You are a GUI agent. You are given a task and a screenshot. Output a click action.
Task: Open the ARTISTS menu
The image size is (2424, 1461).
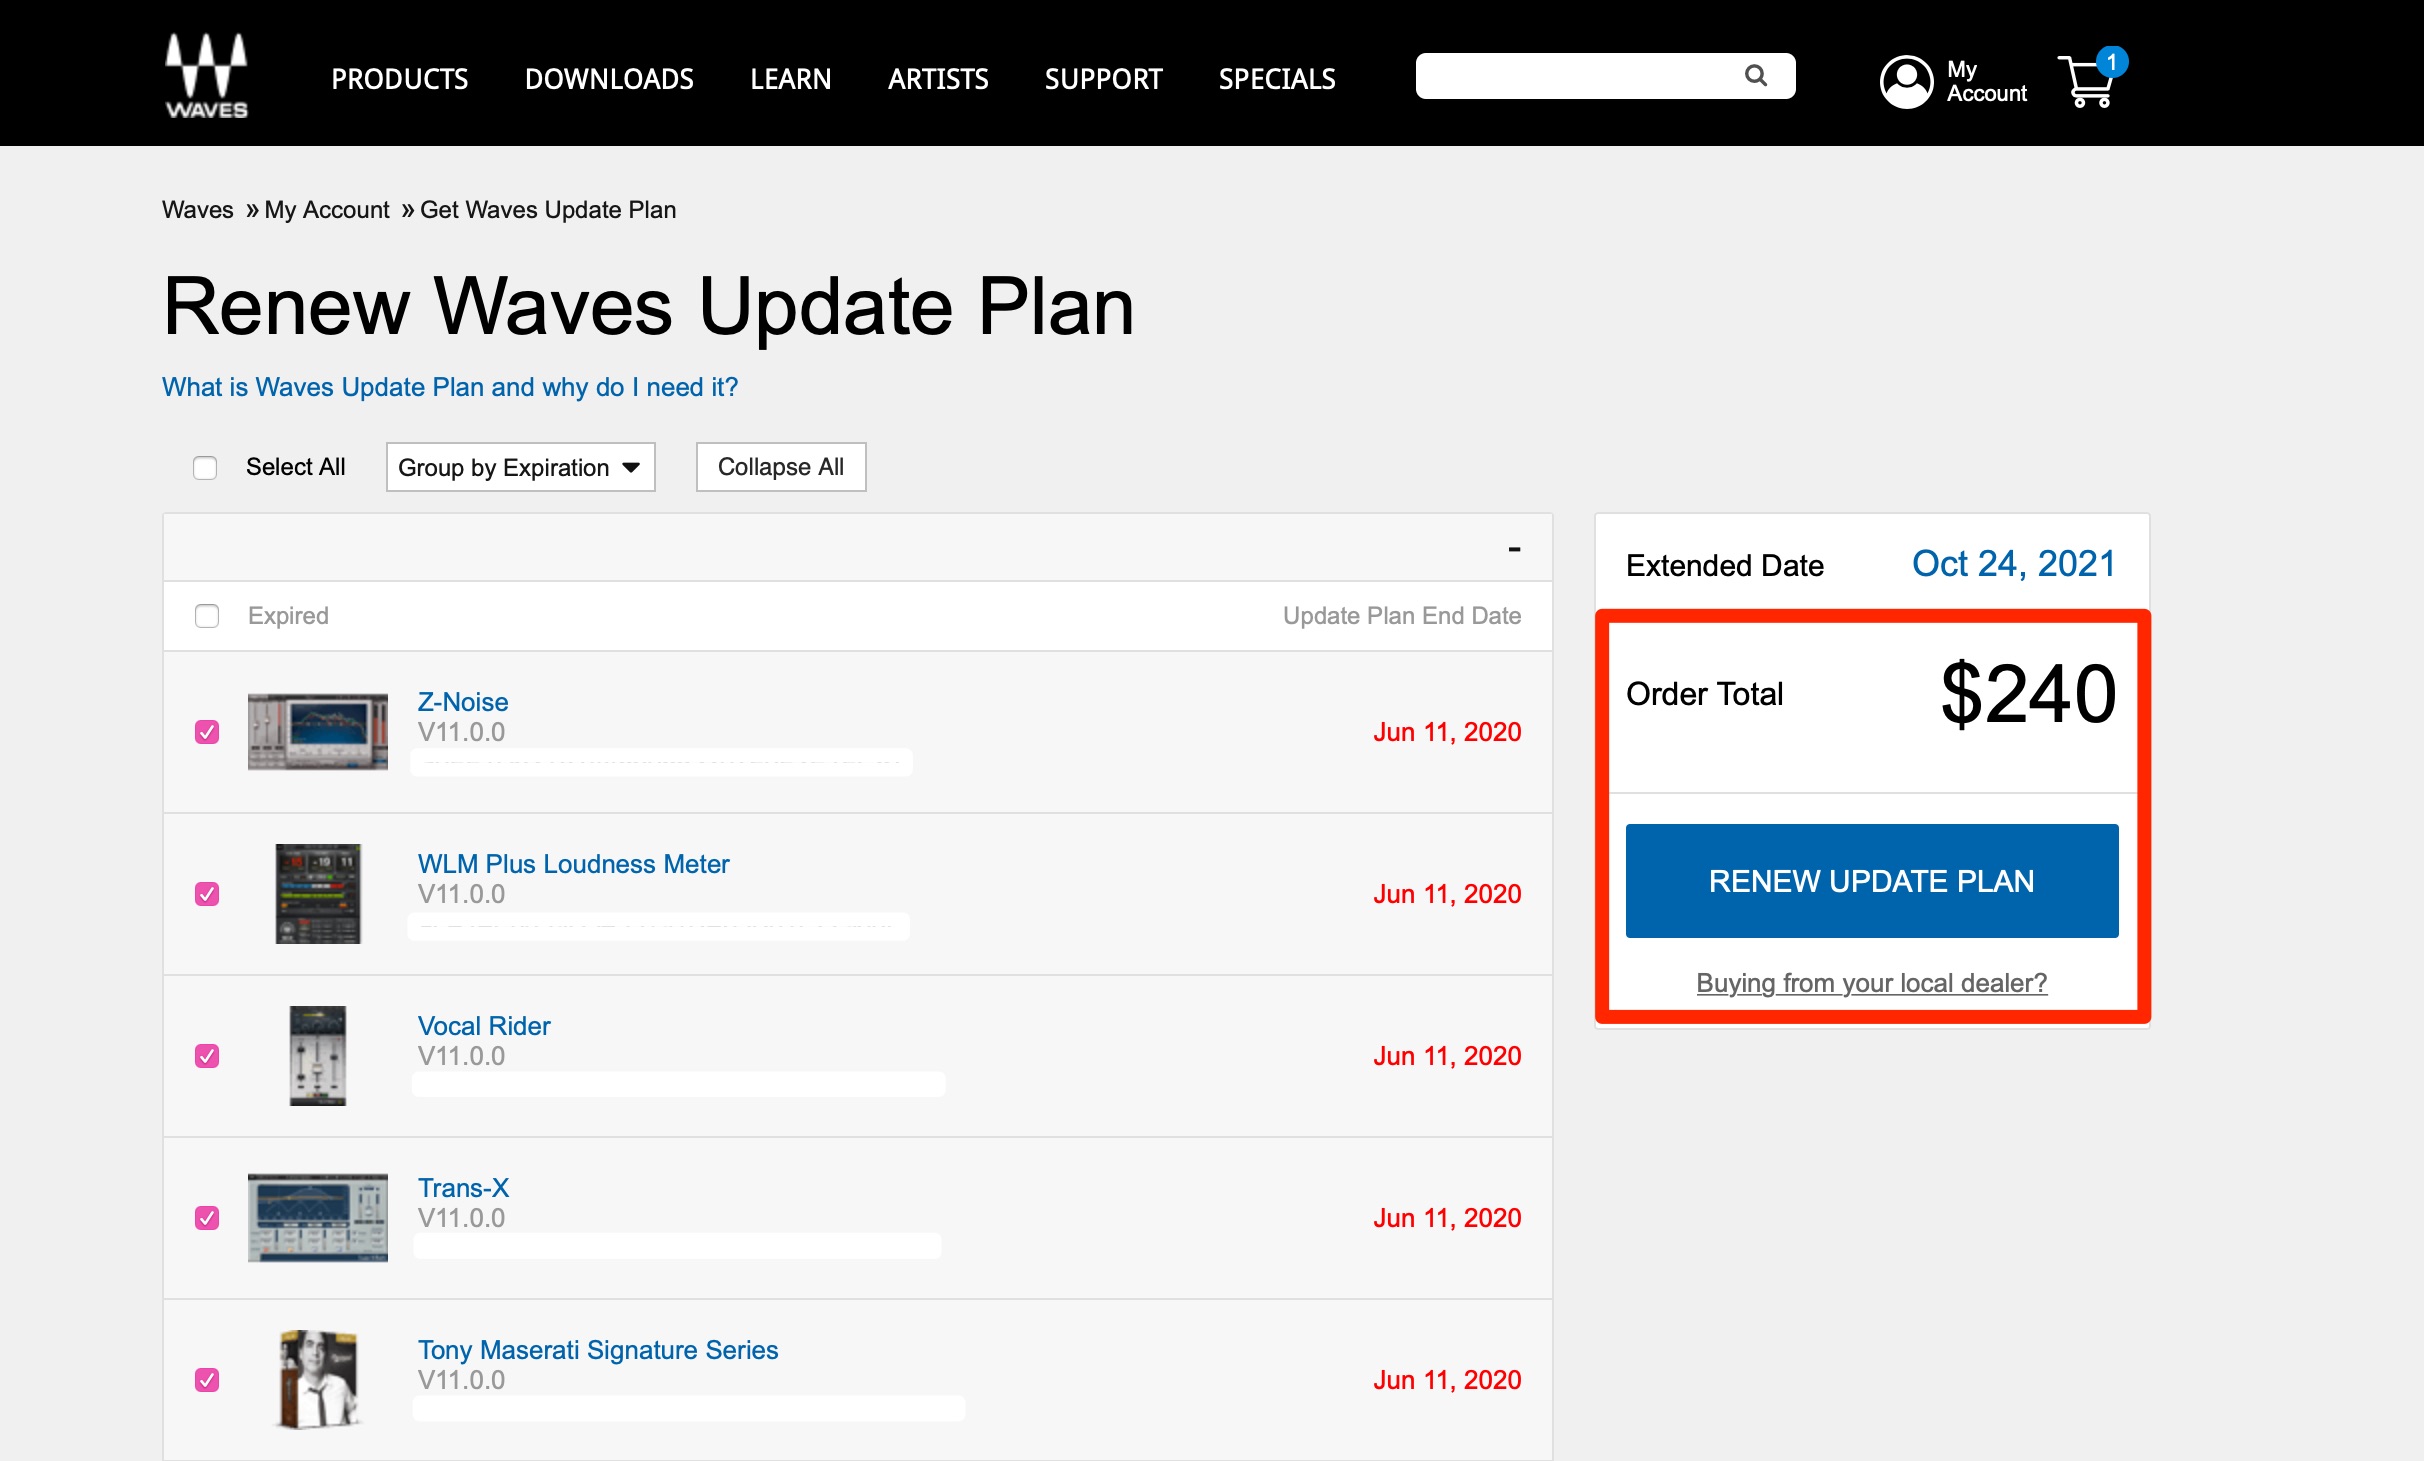click(938, 79)
